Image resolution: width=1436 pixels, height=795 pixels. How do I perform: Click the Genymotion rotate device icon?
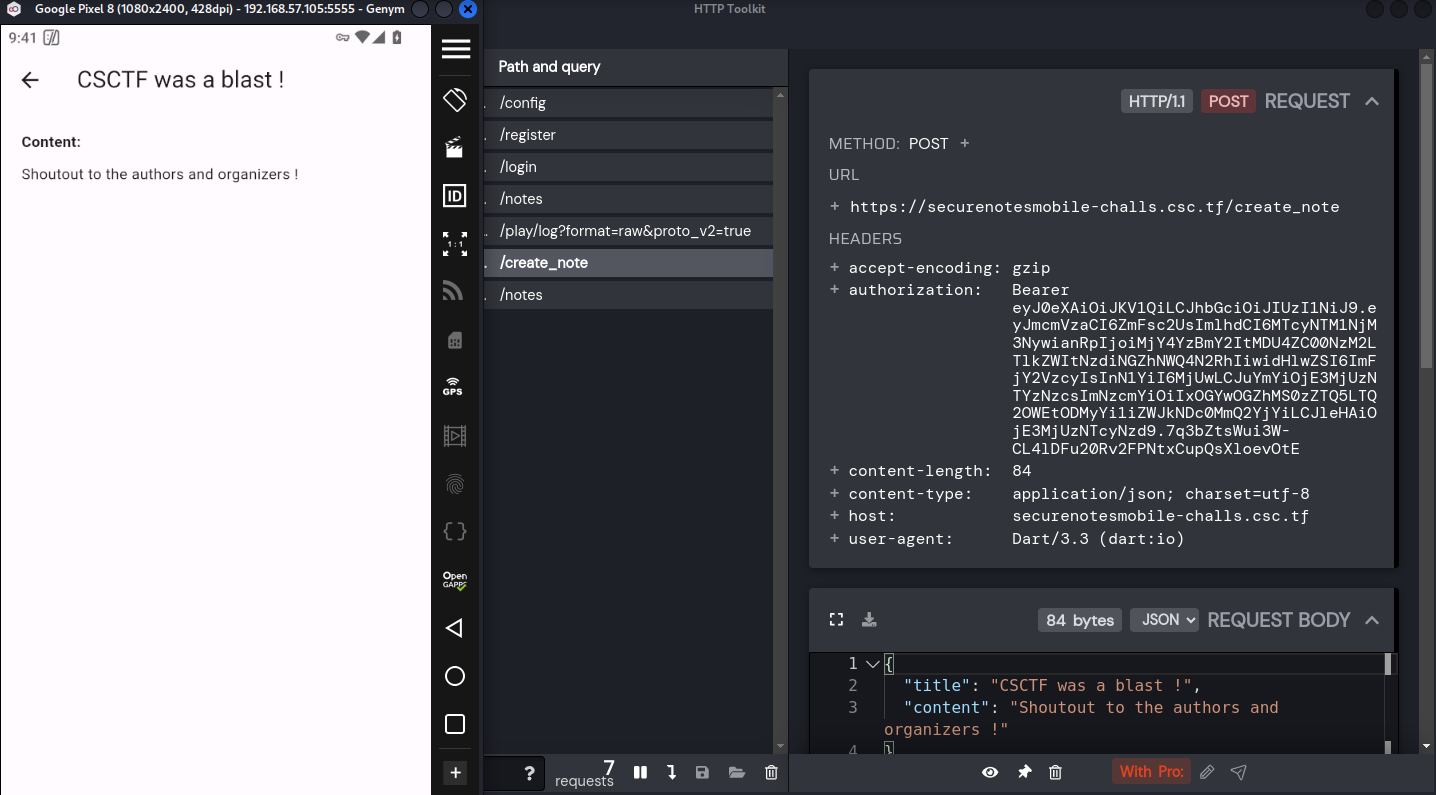[x=455, y=100]
